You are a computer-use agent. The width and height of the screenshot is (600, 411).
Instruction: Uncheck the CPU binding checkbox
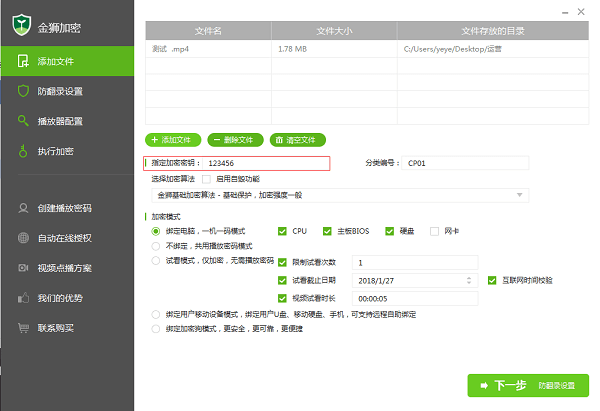[x=282, y=231]
